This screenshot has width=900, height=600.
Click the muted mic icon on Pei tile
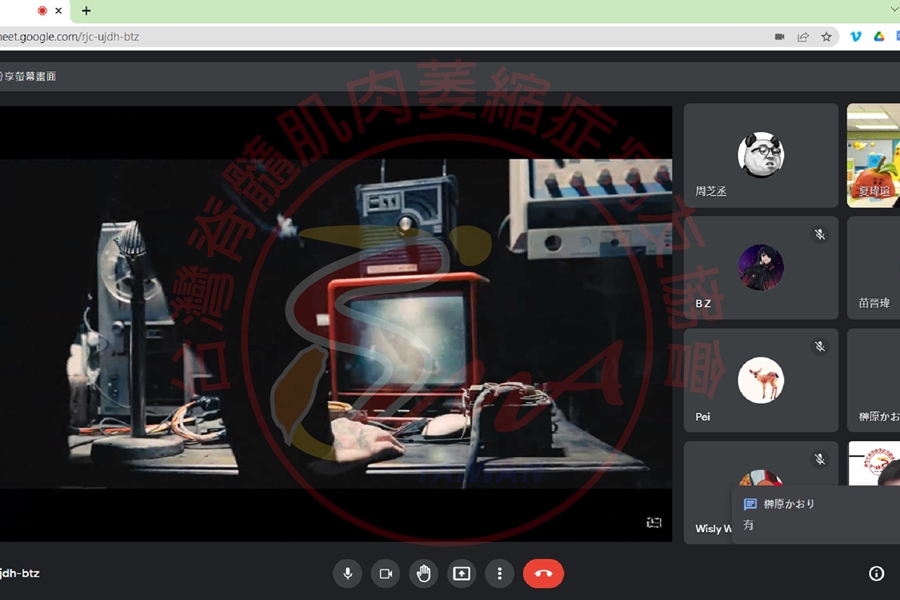[820, 346]
